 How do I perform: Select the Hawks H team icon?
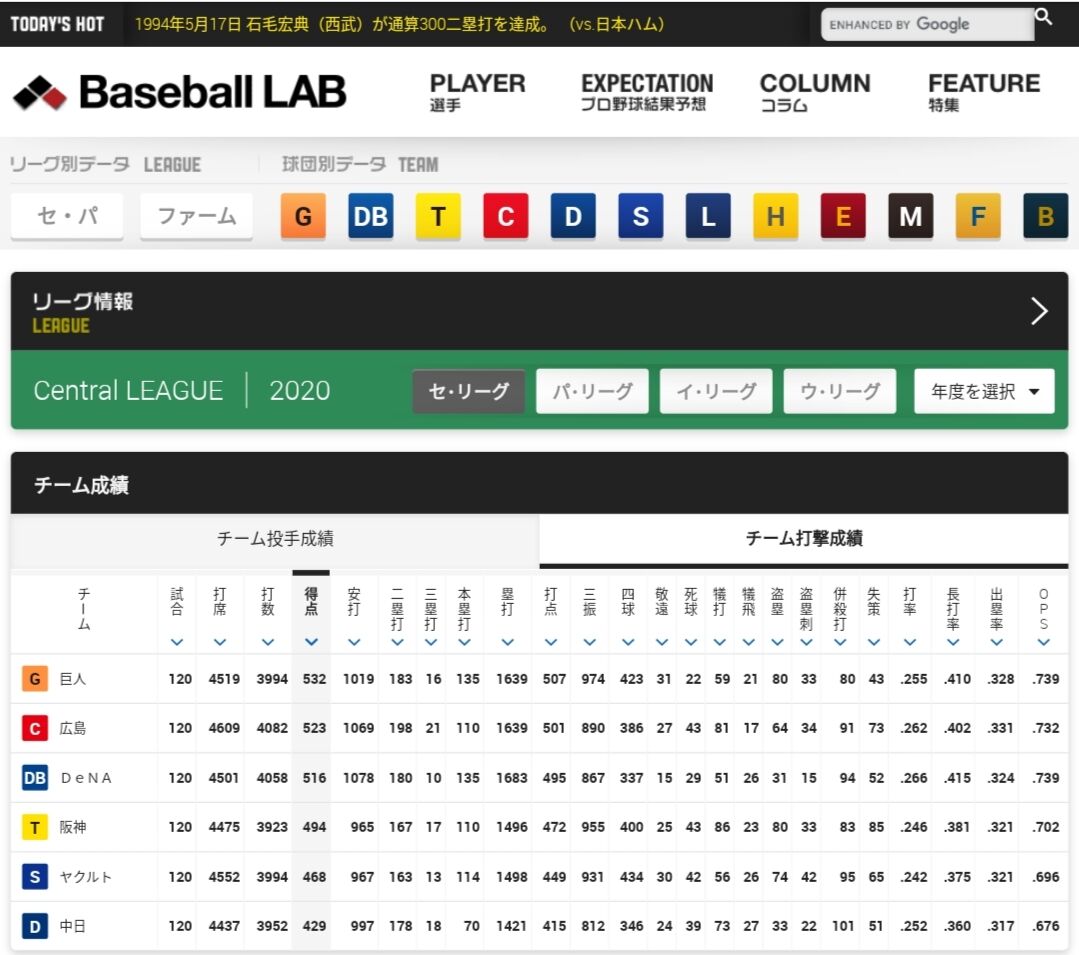point(775,216)
